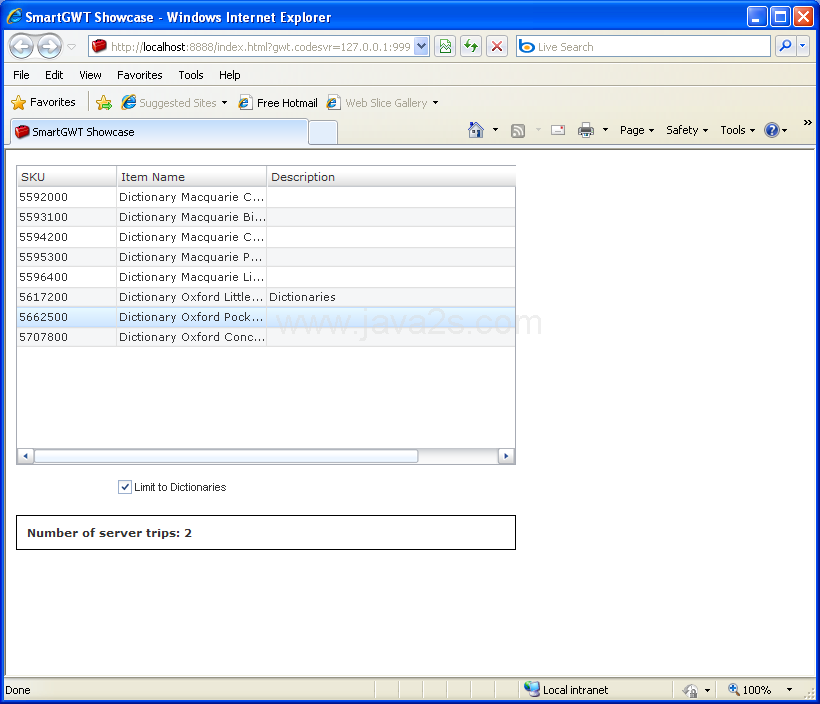Expand the zoom level dropdown arrow
Image resolution: width=820 pixels, height=704 pixels.
789,690
